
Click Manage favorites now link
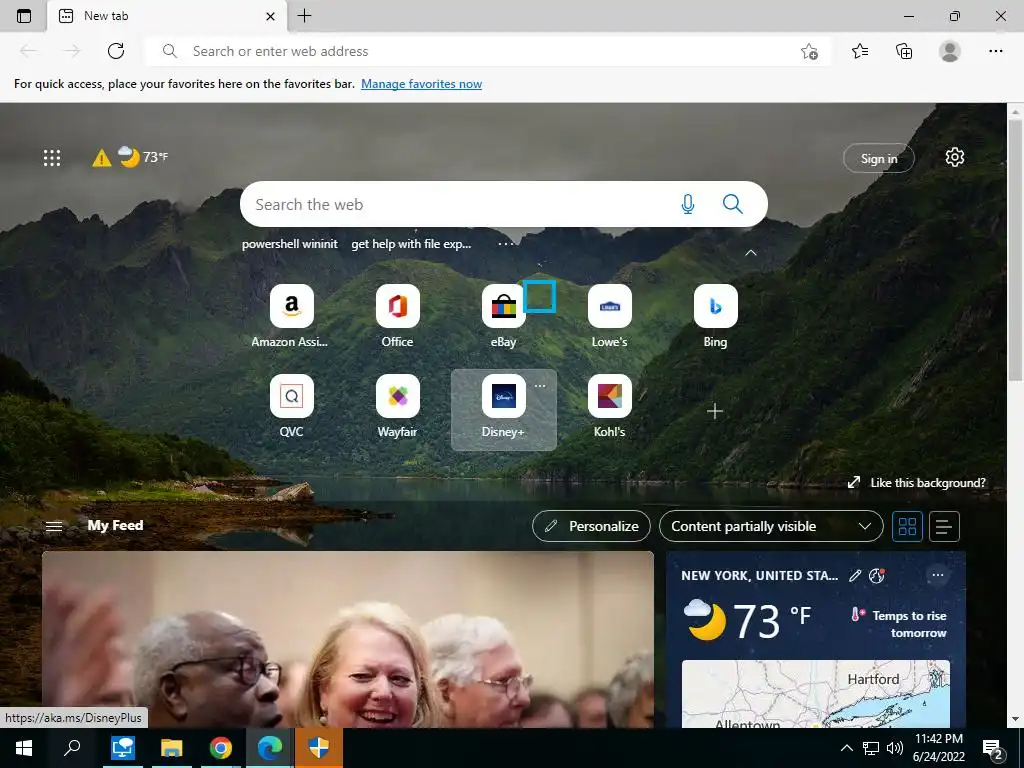pyautogui.click(x=421, y=84)
